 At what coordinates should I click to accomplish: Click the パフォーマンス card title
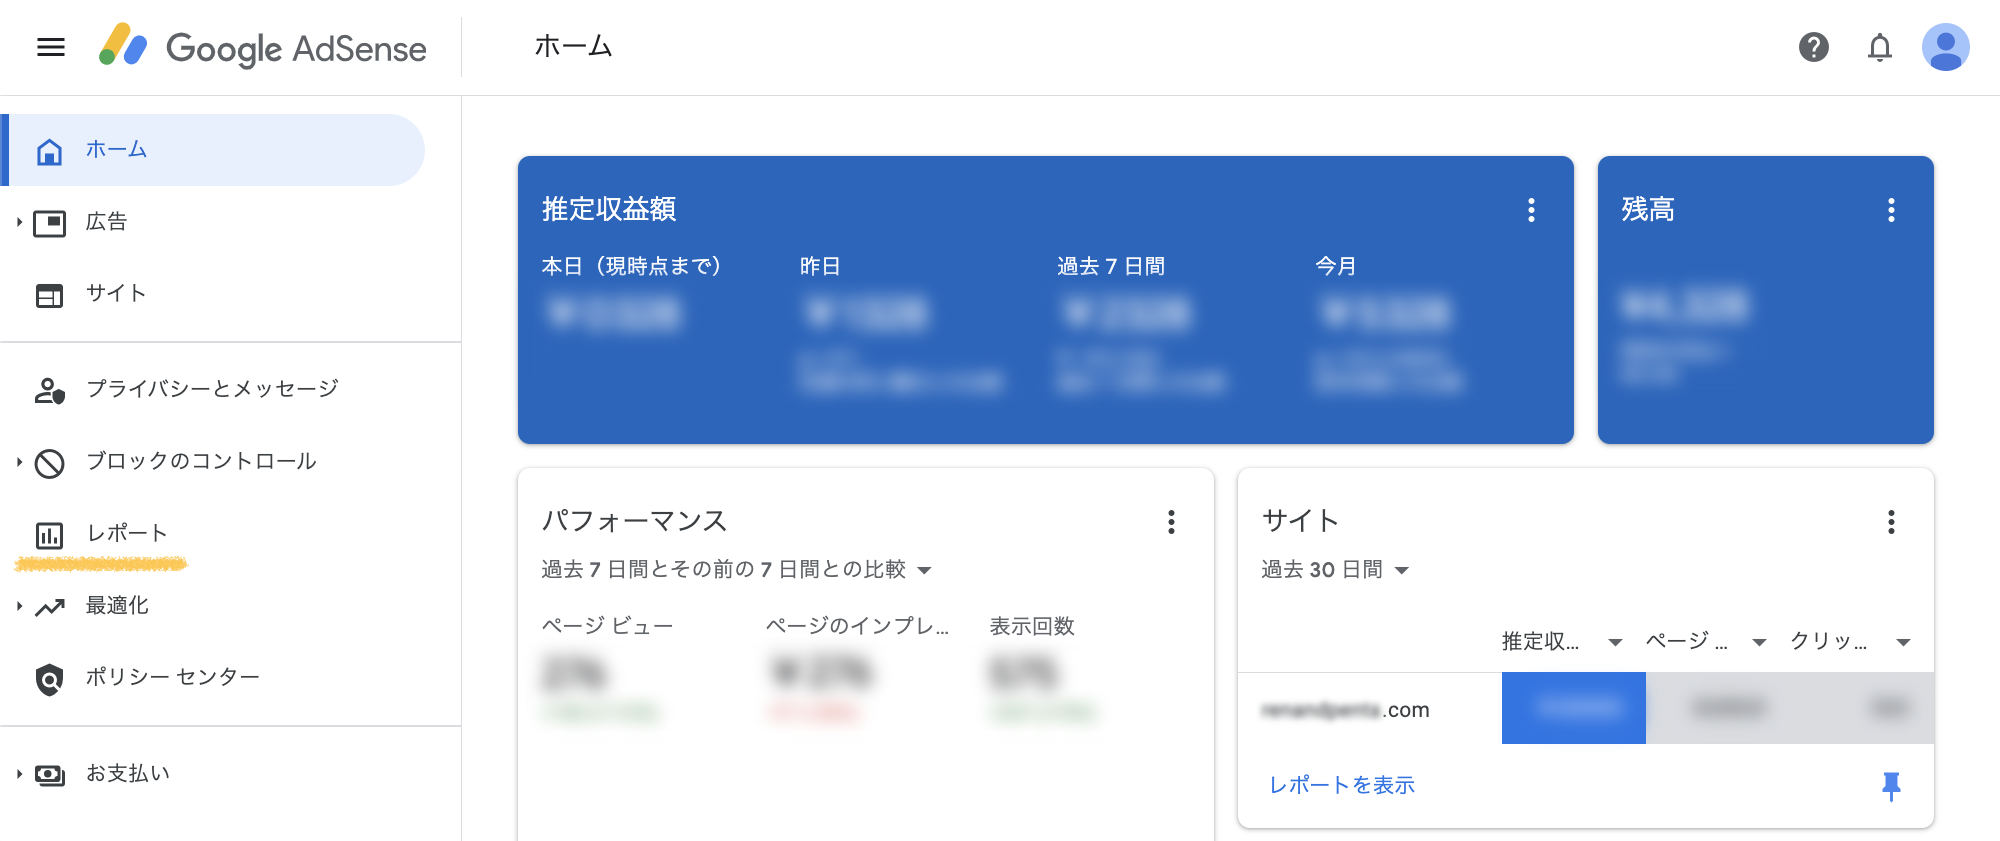634,521
